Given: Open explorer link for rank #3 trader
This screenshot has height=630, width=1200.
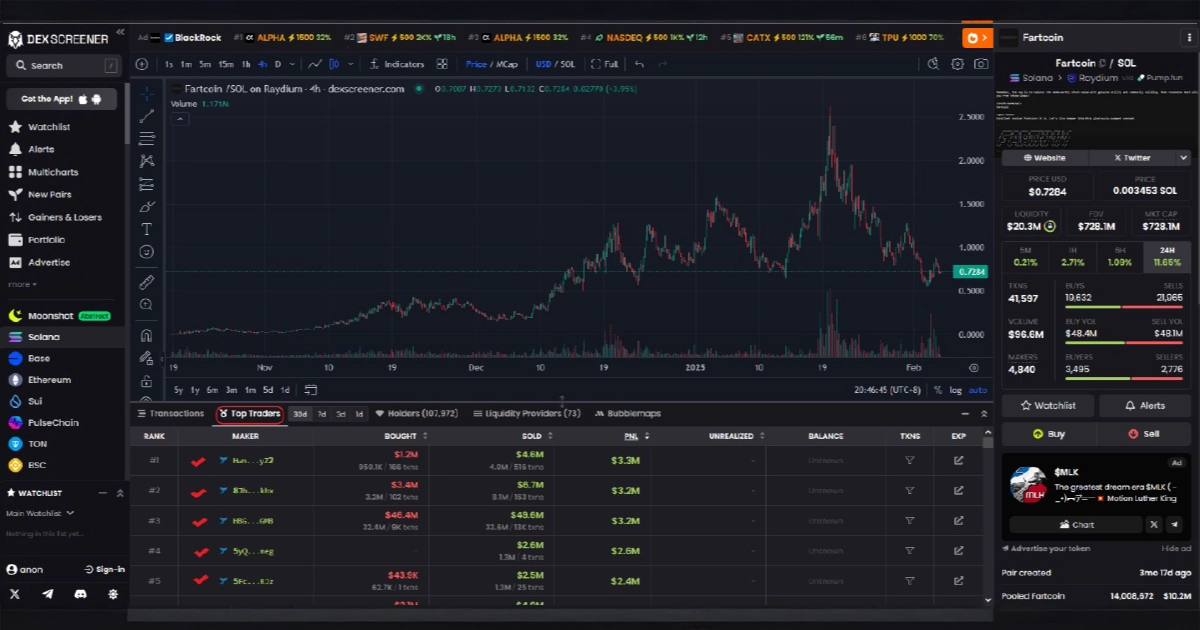Looking at the screenshot, I should (x=959, y=520).
